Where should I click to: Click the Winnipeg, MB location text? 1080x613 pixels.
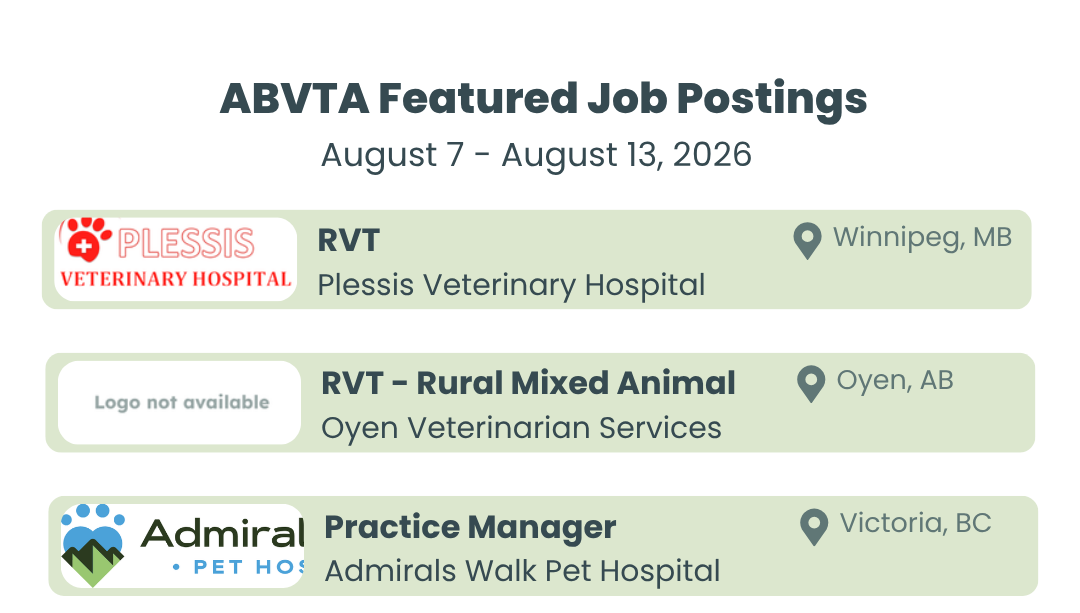922,238
